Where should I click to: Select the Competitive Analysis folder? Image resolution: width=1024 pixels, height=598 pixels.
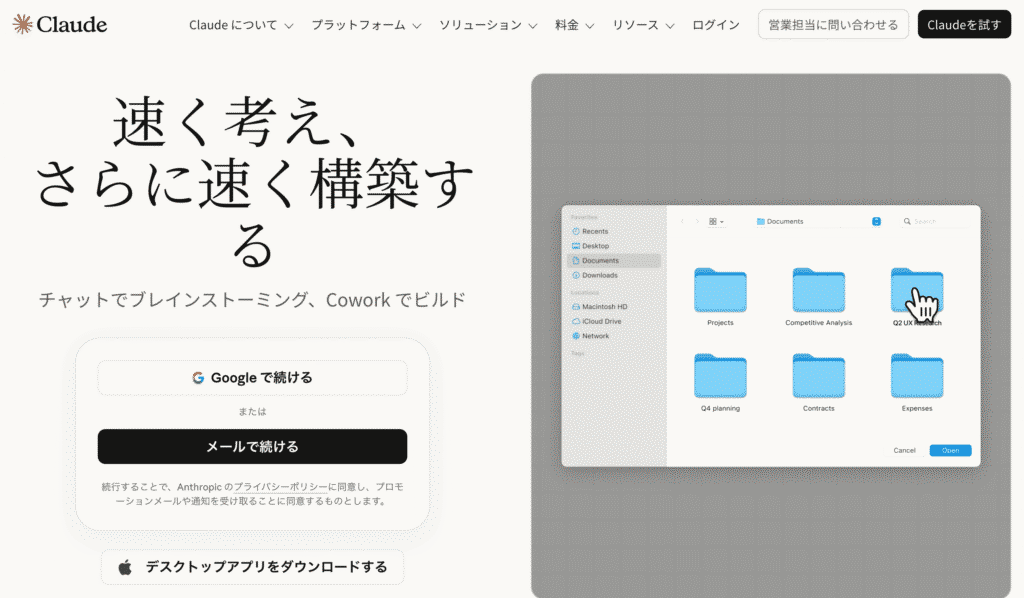pyautogui.click(x=818, y=291)
